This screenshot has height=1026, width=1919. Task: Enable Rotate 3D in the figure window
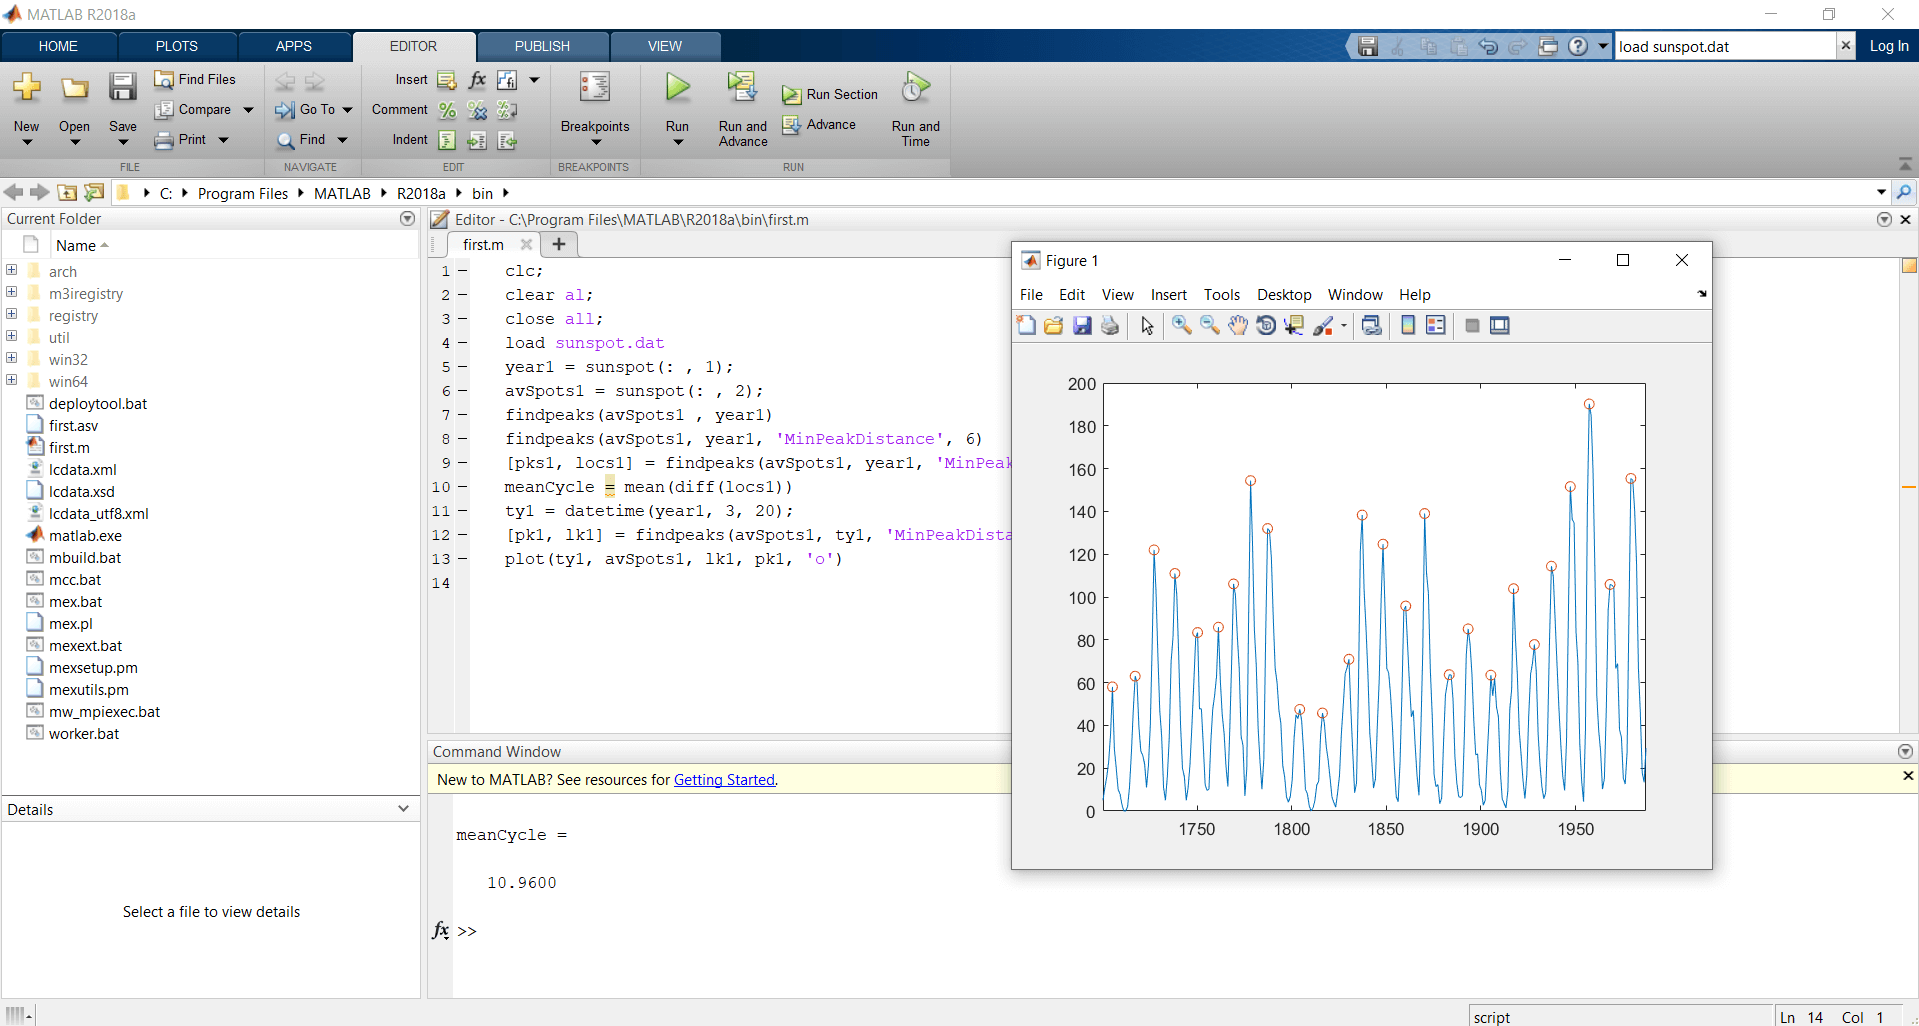coord(1265,325)
